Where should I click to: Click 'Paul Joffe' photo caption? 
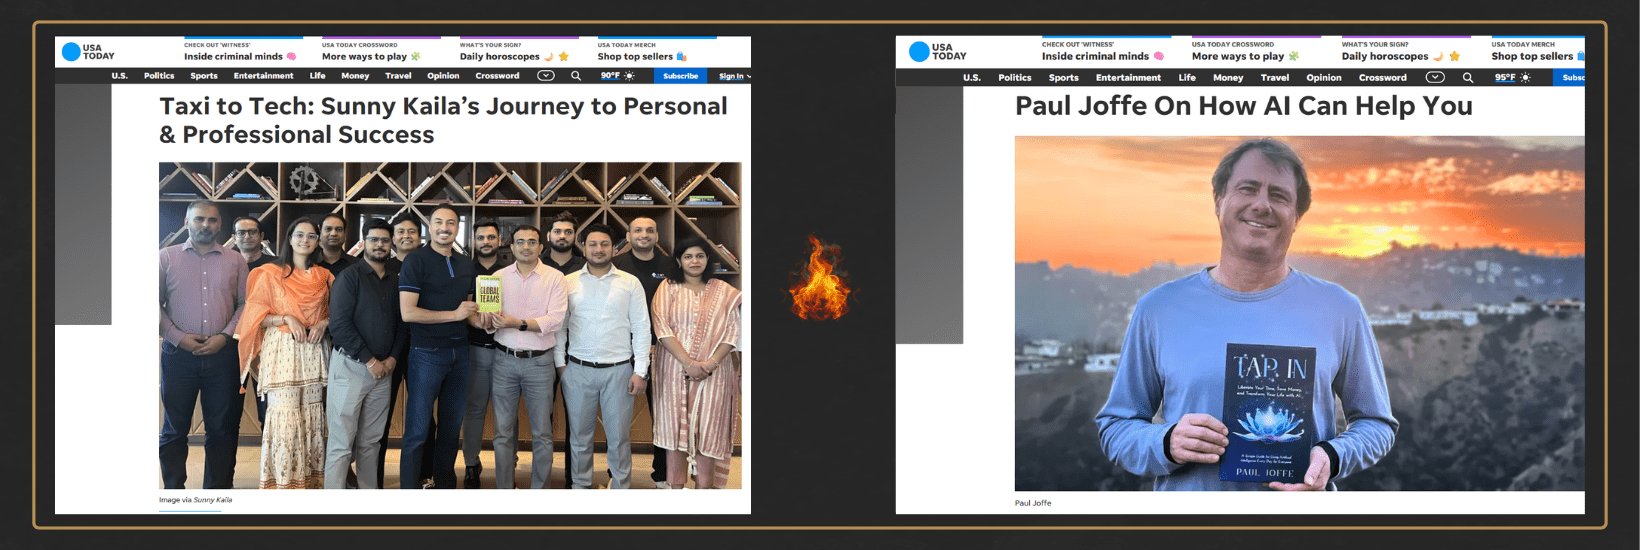coord(1033,503)
